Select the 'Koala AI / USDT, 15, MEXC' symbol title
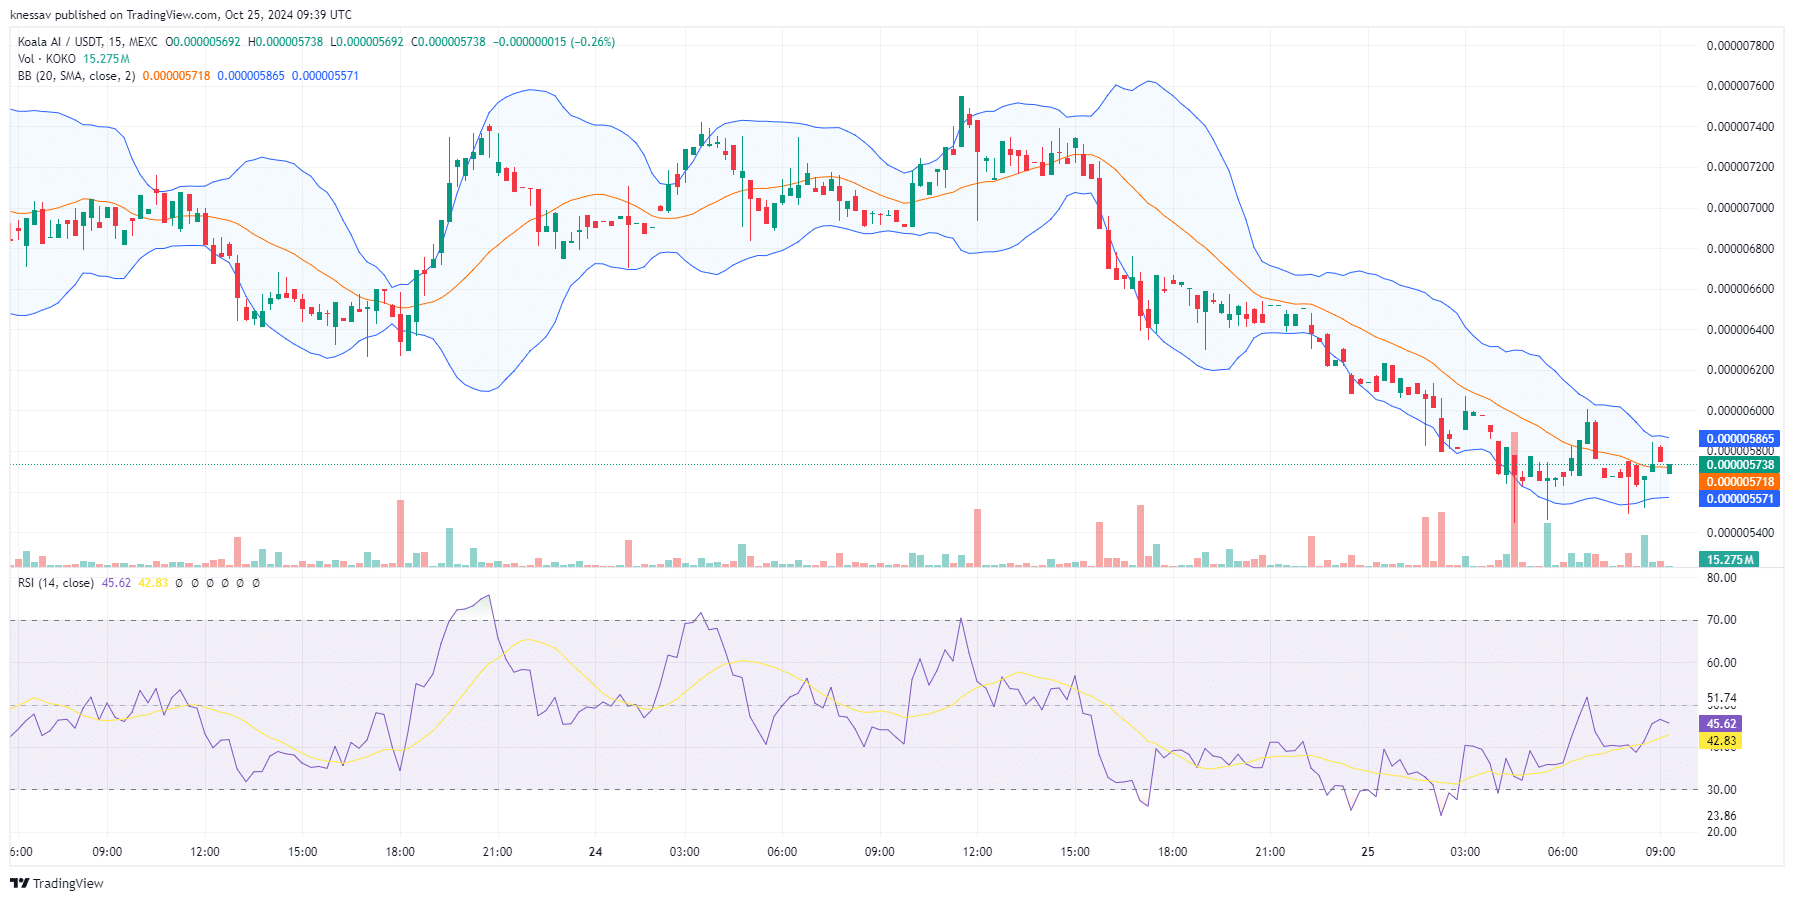Screen dimensions: 1794x901 tap(87, 42)
